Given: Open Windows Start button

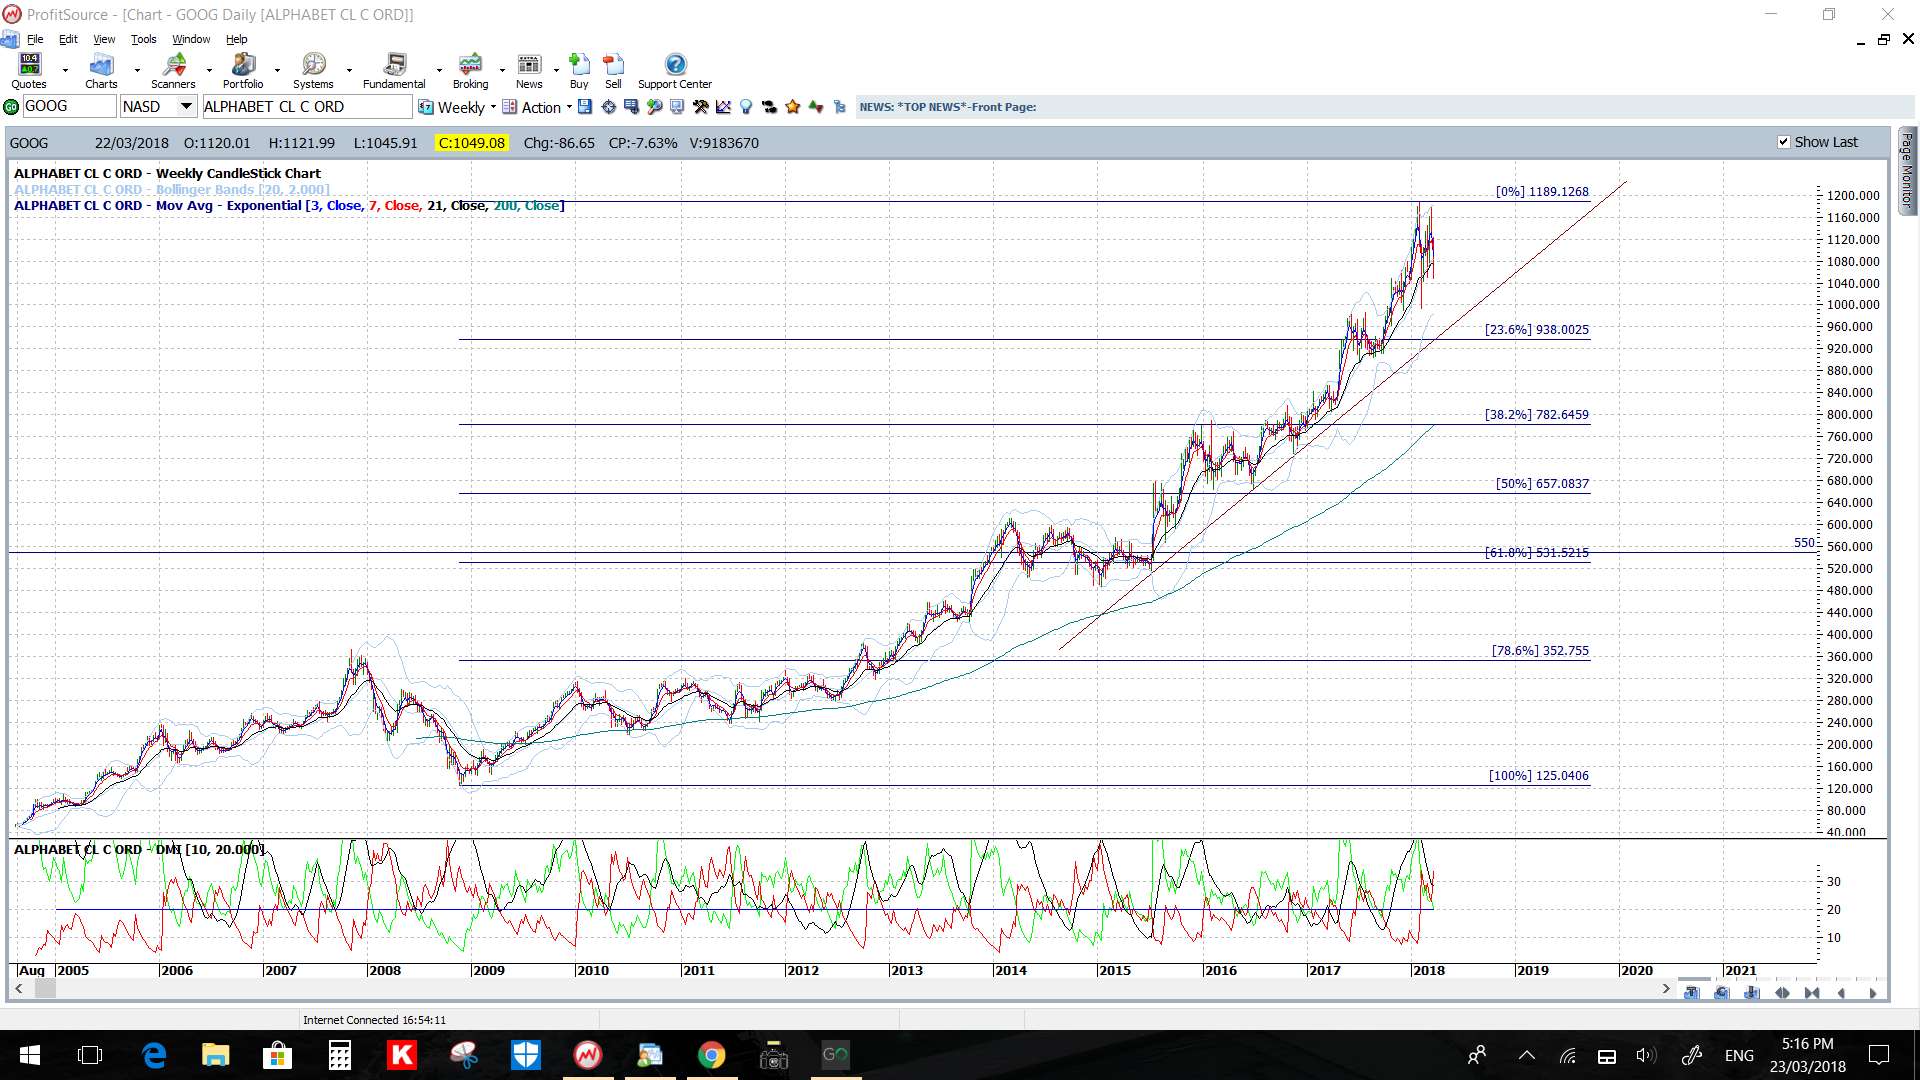Looking at the screenshot, I should (30, 1055).
